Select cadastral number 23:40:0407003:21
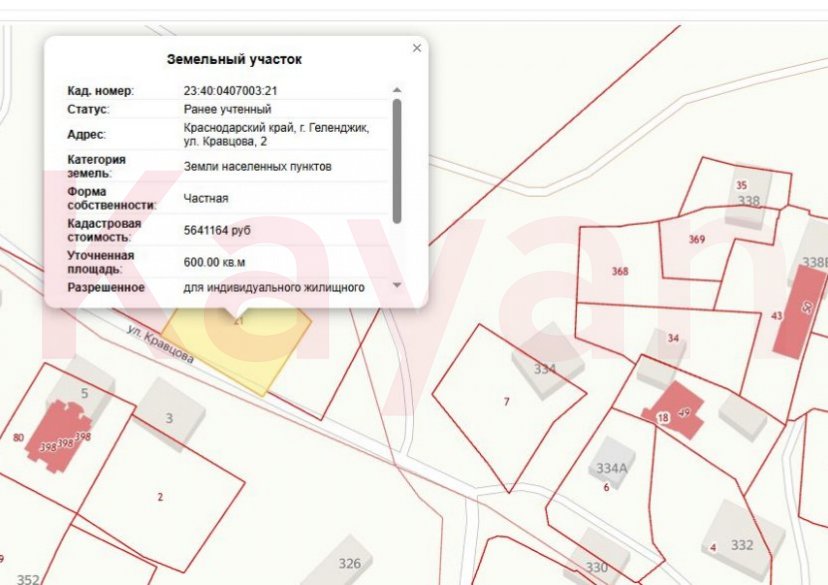 230,91
